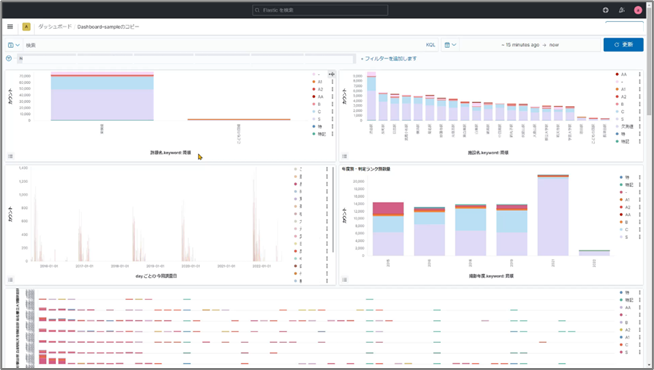Open the filter options icon beside the filter bar
The image size is (654, 370).
(9, 58)
